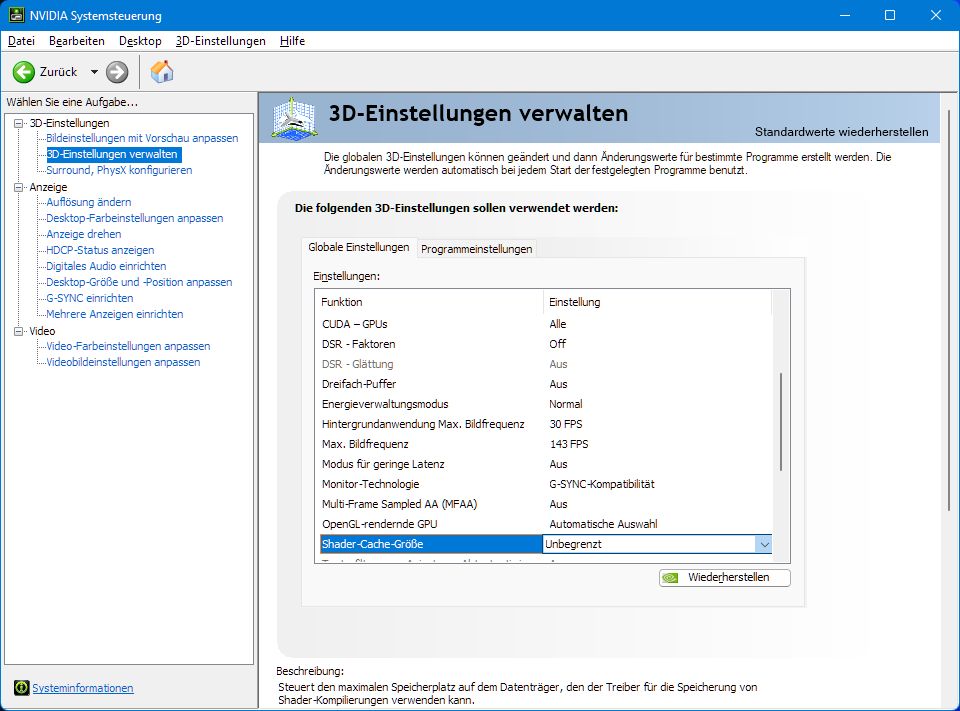Click the G-SYNC-Kompatibilität value
The height and width of the screenshot is (711, 960).
(602, 484)
